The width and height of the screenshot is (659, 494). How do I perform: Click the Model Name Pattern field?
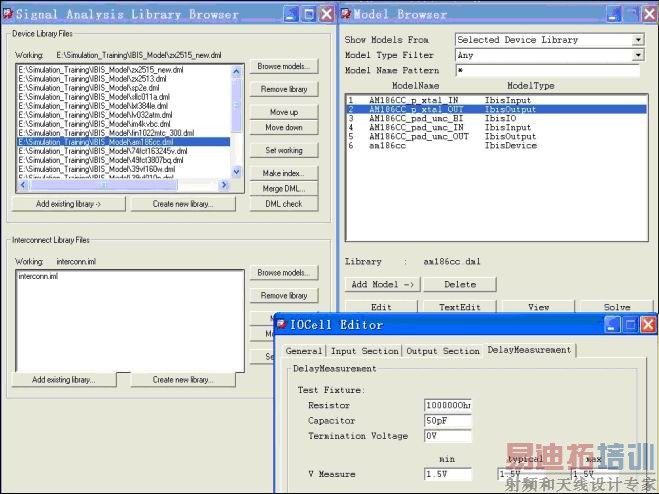pos(548,70)
